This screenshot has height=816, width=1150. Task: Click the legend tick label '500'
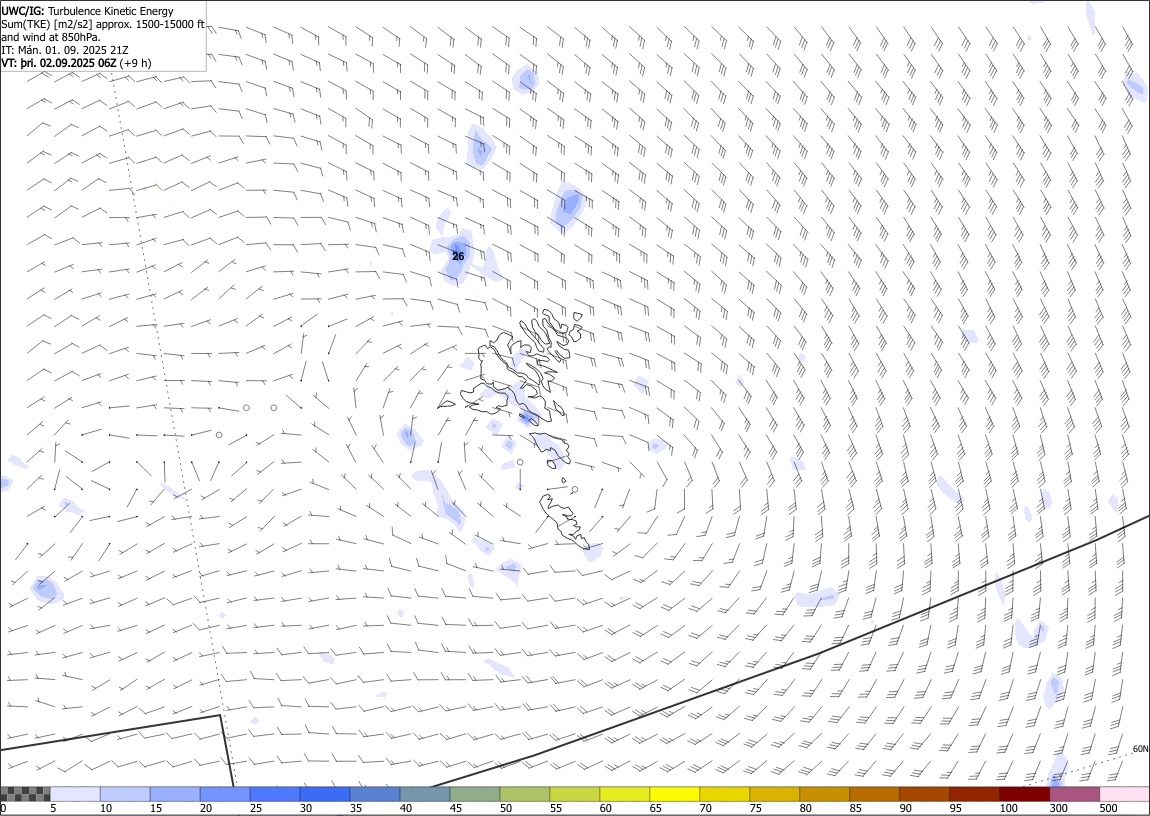[x=1108, y=809]
